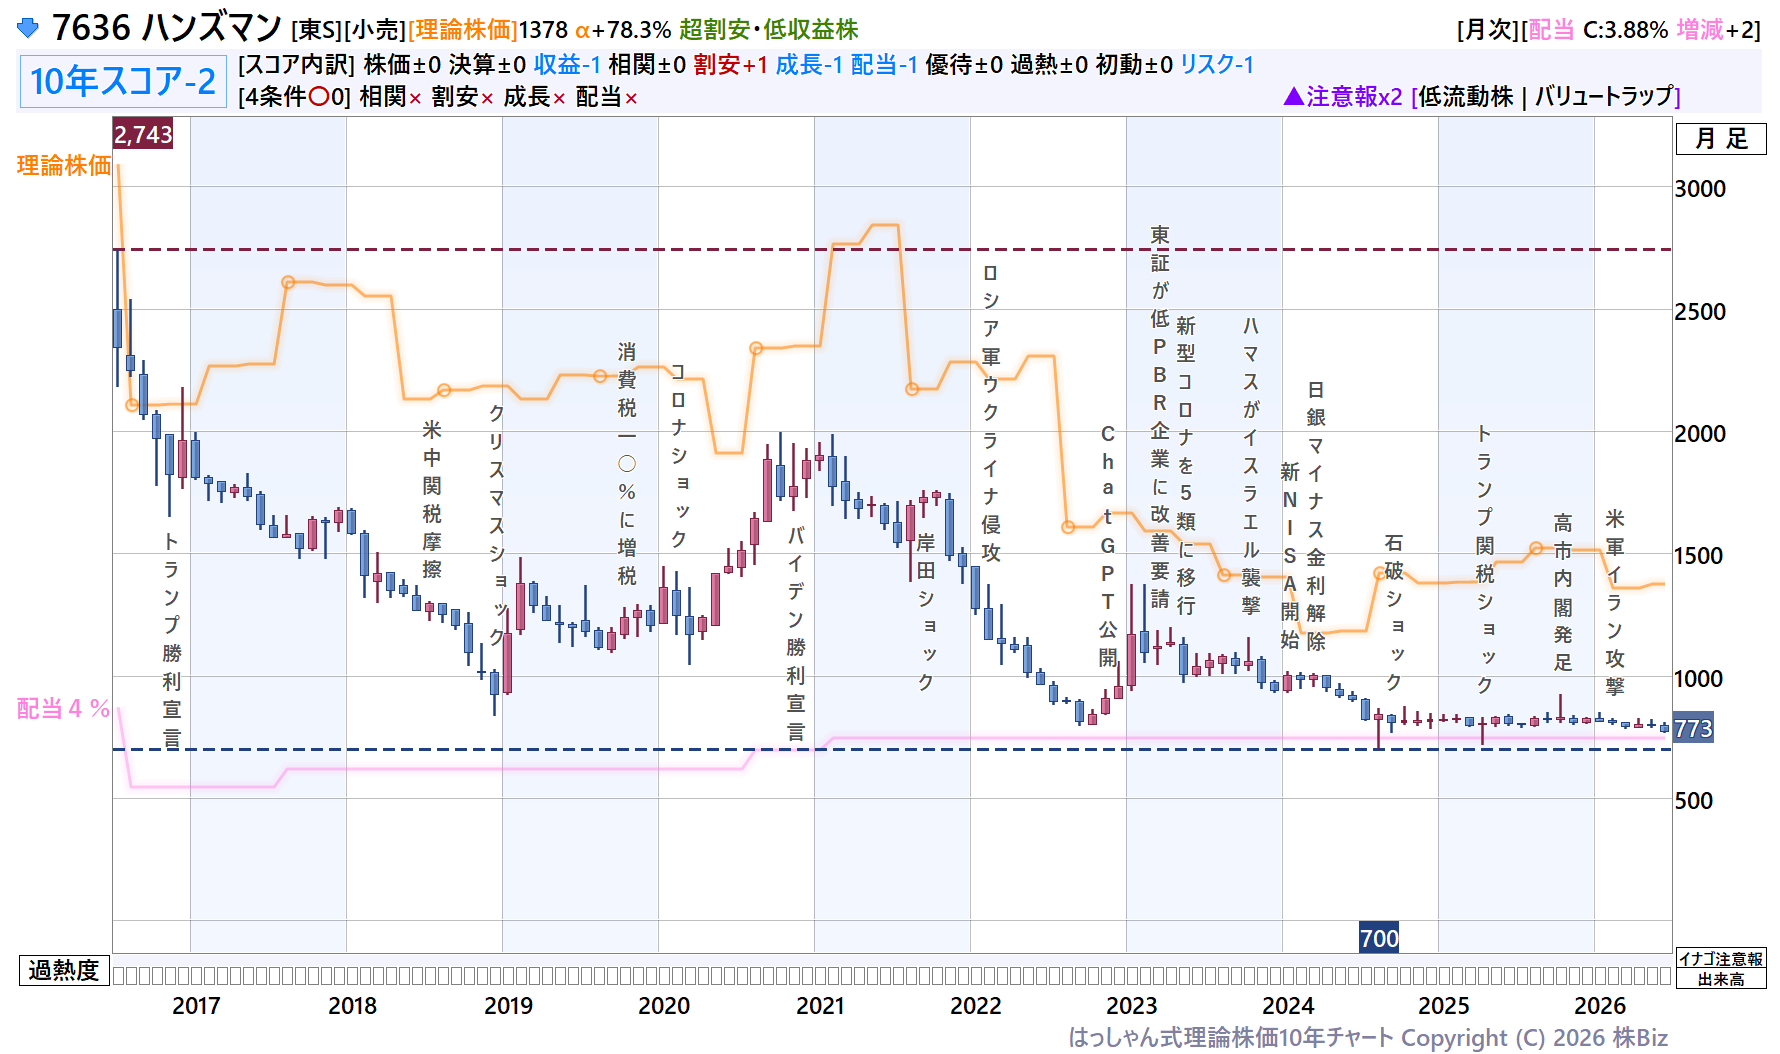
Task: Click the バリュートラップ warning tag
Action: (1604, 96)
